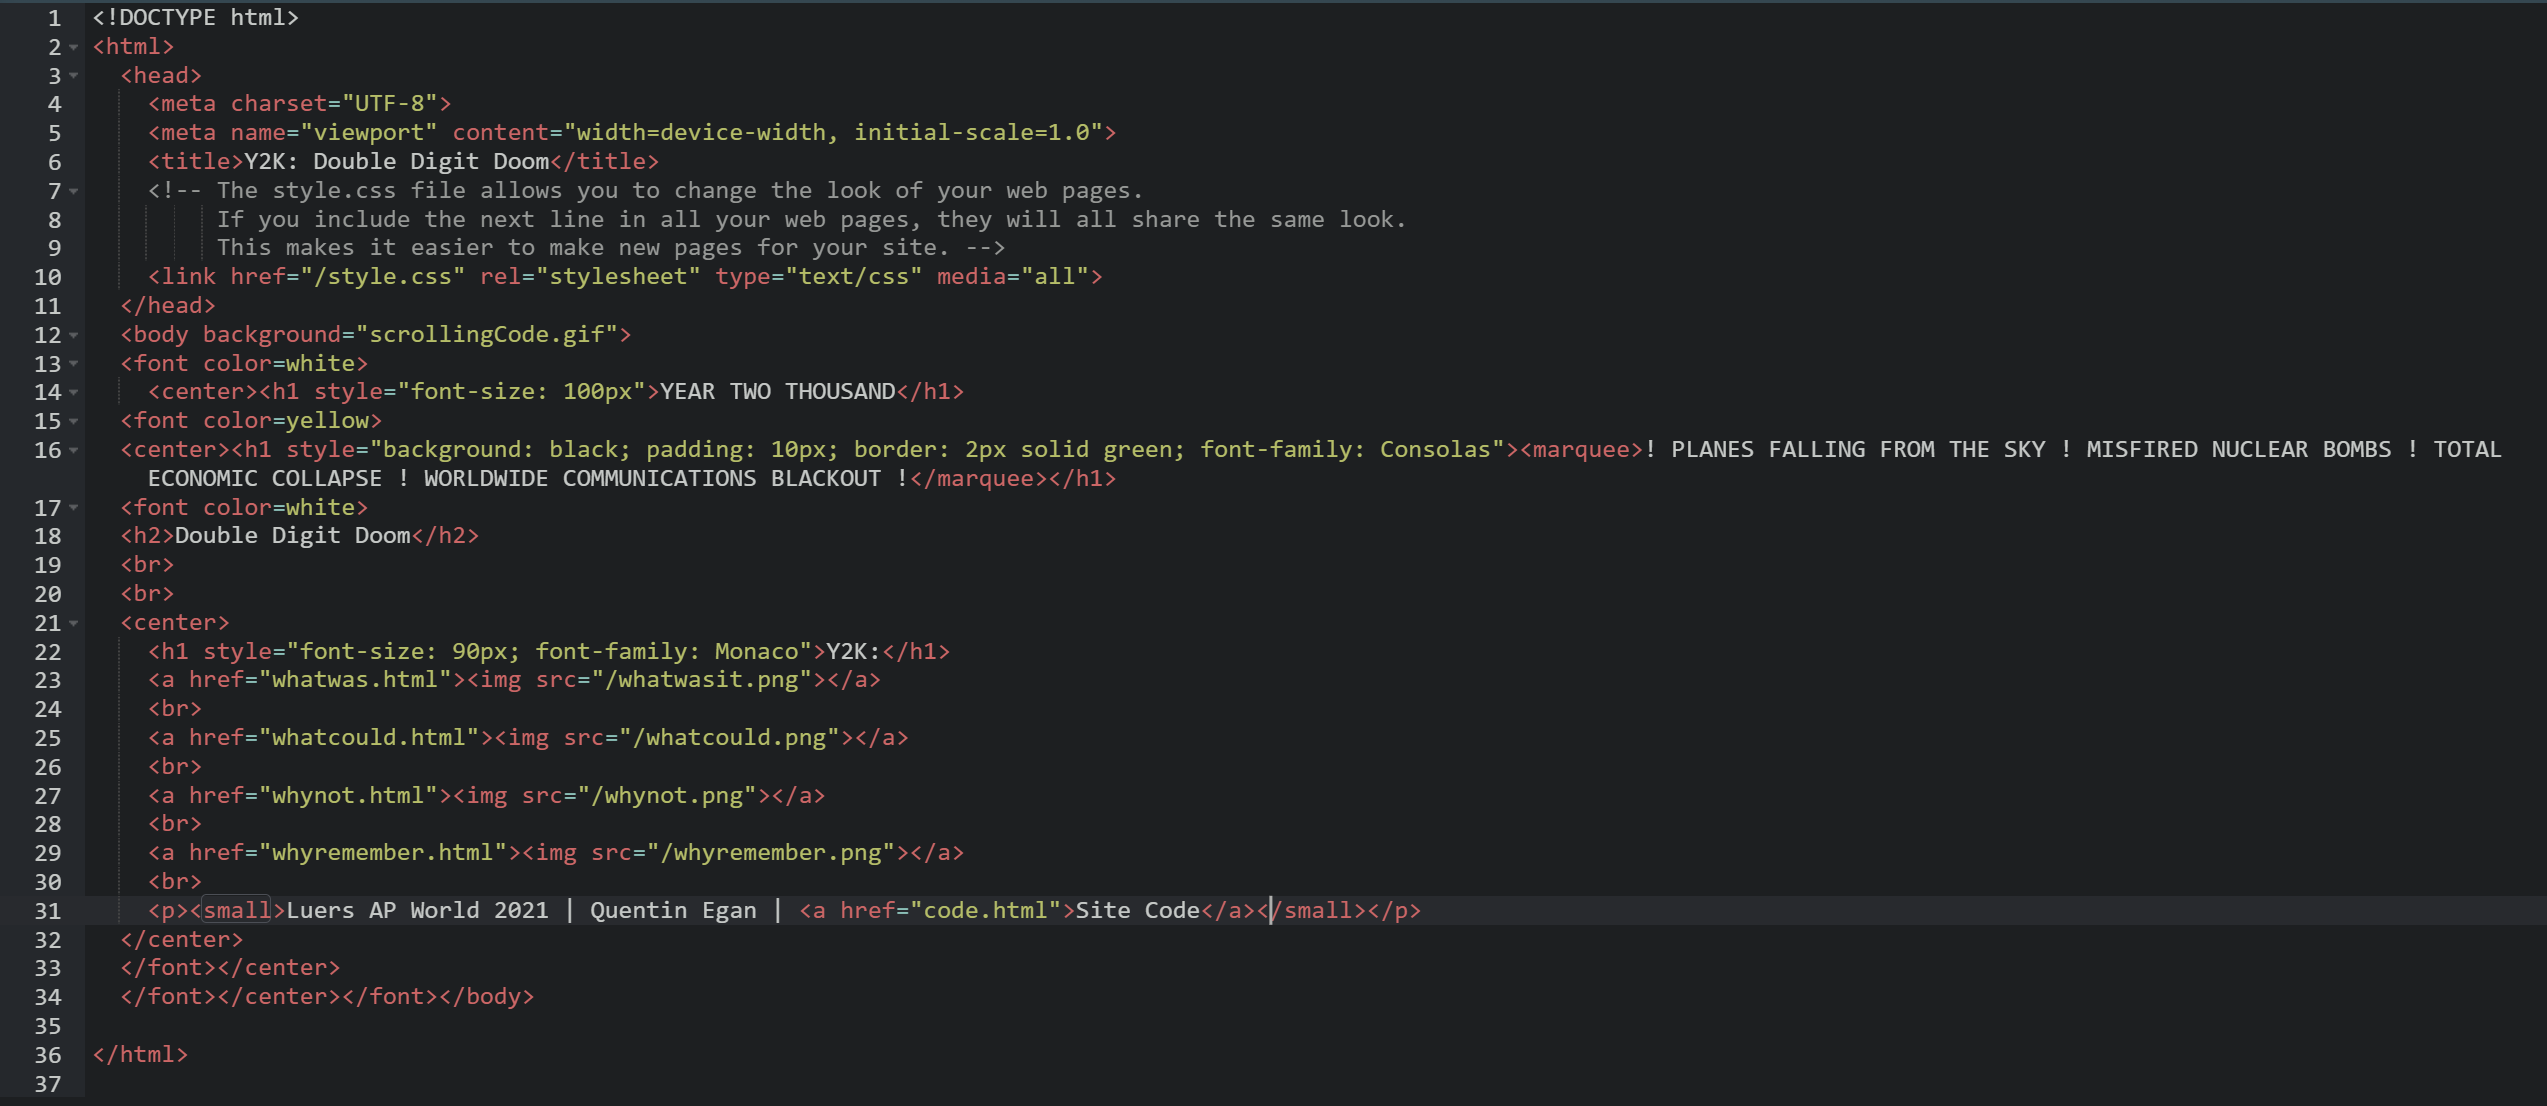Collapse the head section fold arrow on line 3
The height and width of the screenshot is (1106, 2547).
pos(74,76)
